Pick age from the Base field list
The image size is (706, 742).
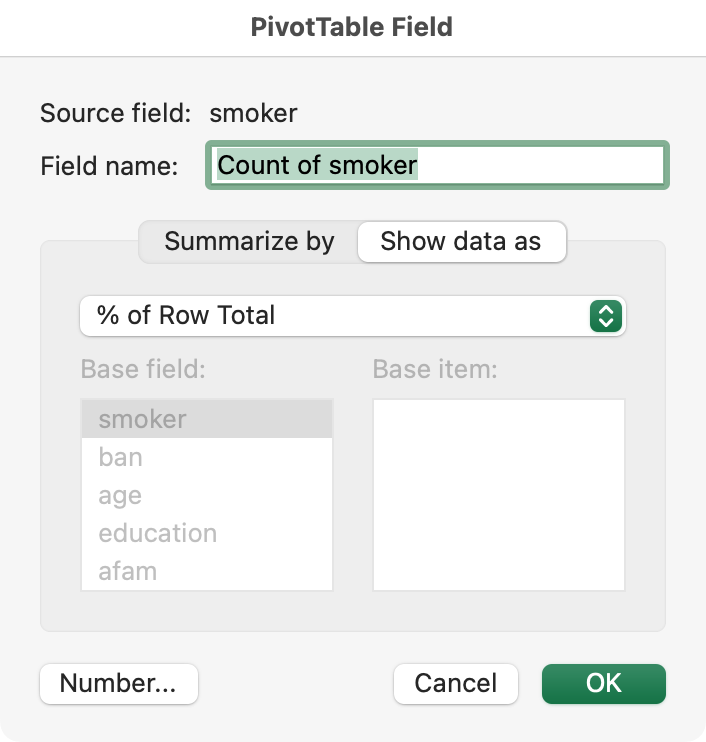pos(207,495)
